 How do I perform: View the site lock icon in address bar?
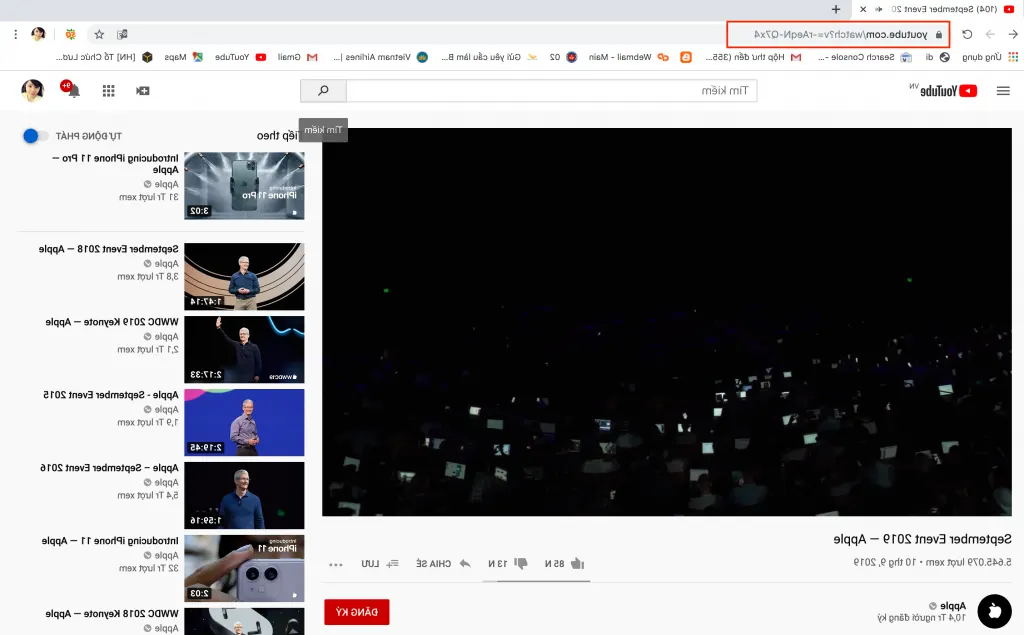[938, 35]
